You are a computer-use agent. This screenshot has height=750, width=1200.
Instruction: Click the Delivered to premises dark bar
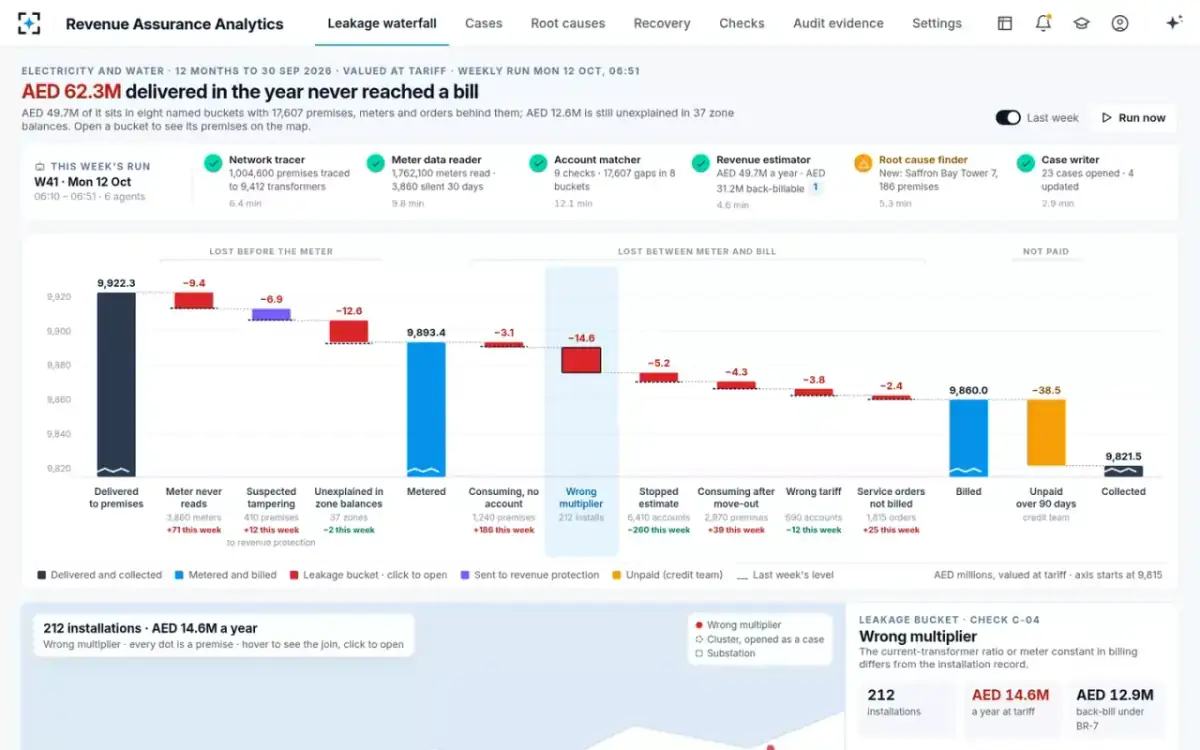pyautogui.click(x=116, y=384)
